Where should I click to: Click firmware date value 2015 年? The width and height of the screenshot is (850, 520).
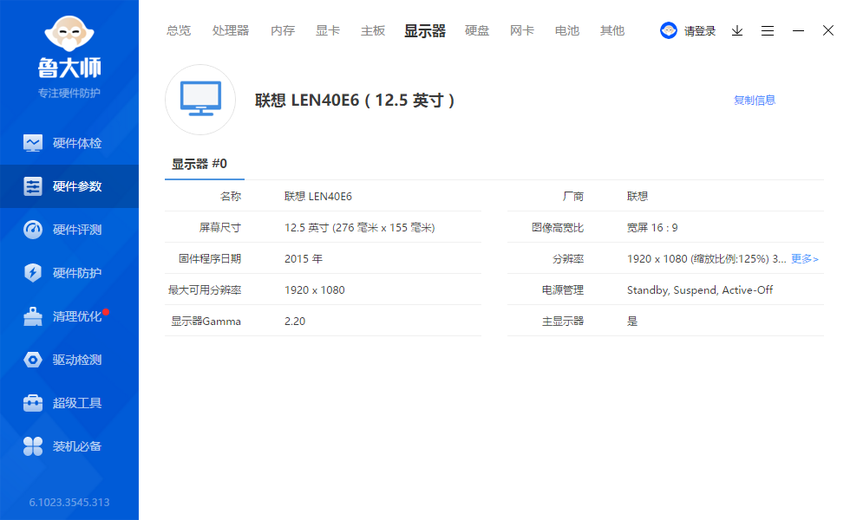point(304,259)
